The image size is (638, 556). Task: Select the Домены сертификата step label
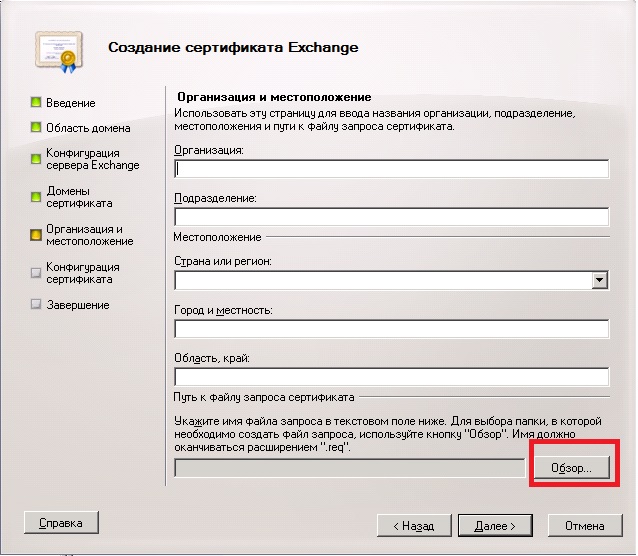[x=79, y=197]
